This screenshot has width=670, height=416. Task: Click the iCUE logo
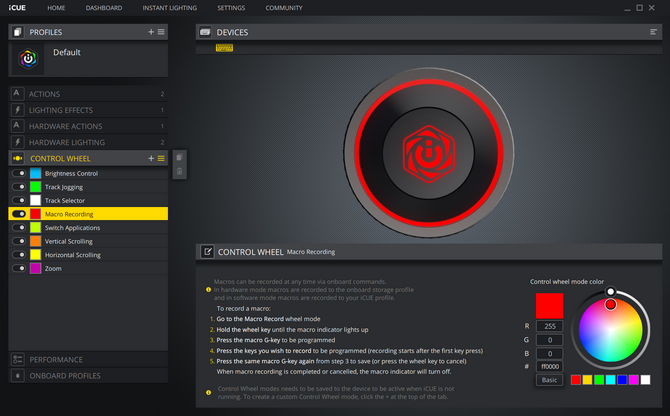pos(17,8)
